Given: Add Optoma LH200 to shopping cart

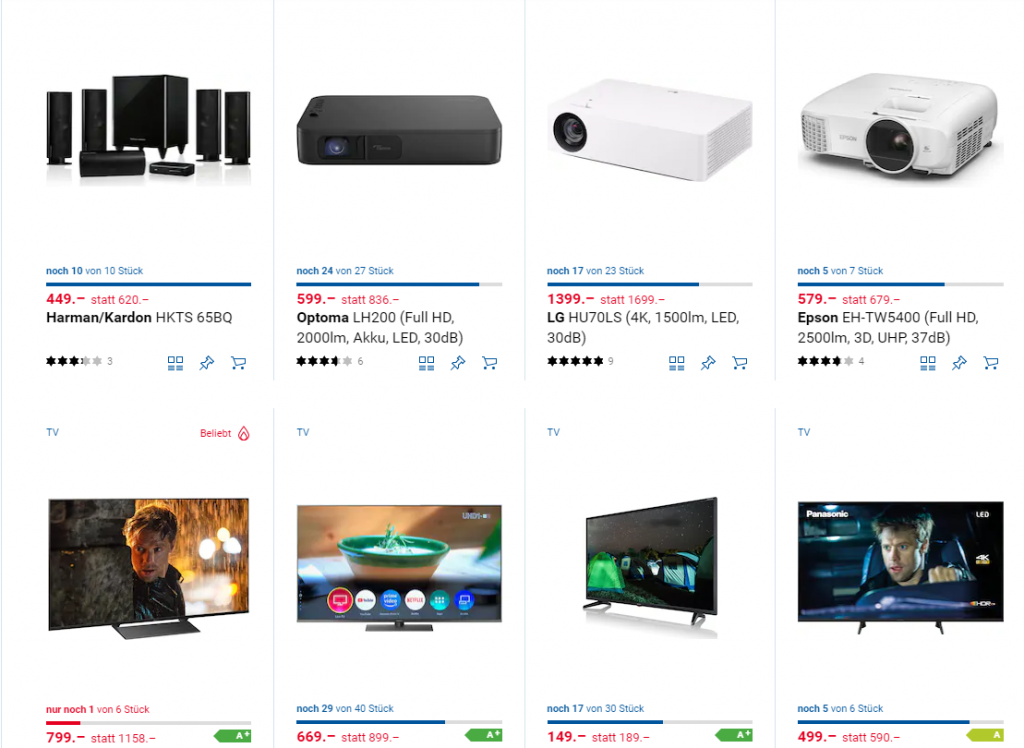Looking at the screenshot, I should pos(489,363).
